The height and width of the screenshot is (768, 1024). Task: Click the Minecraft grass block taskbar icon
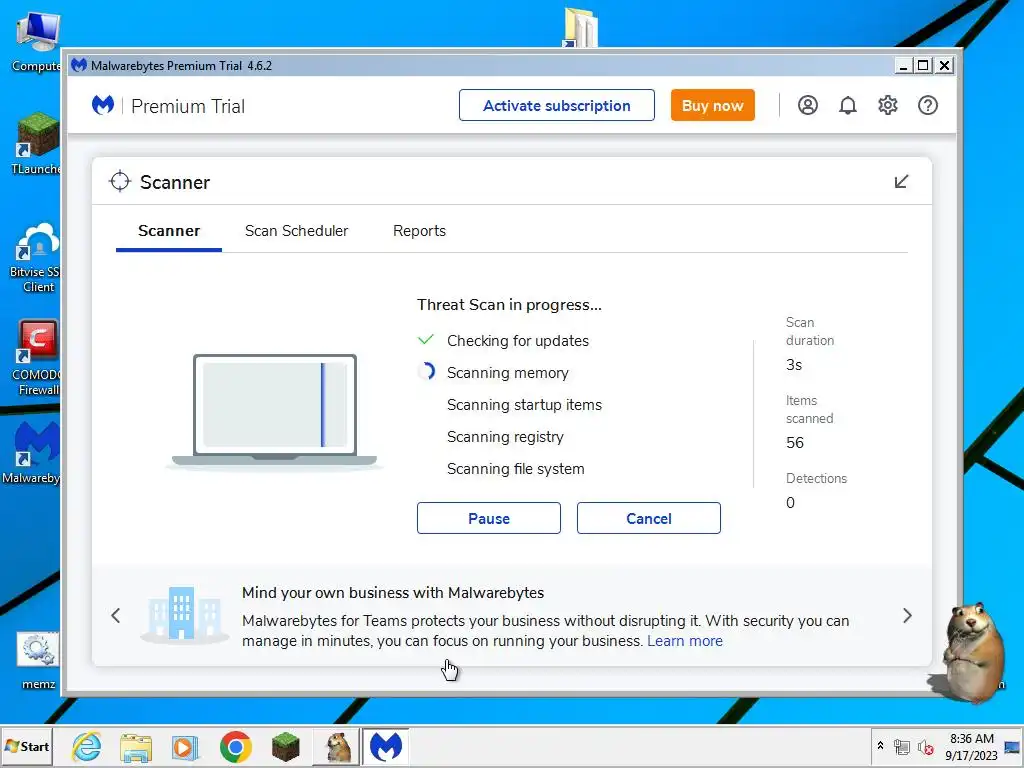(285, 747)
